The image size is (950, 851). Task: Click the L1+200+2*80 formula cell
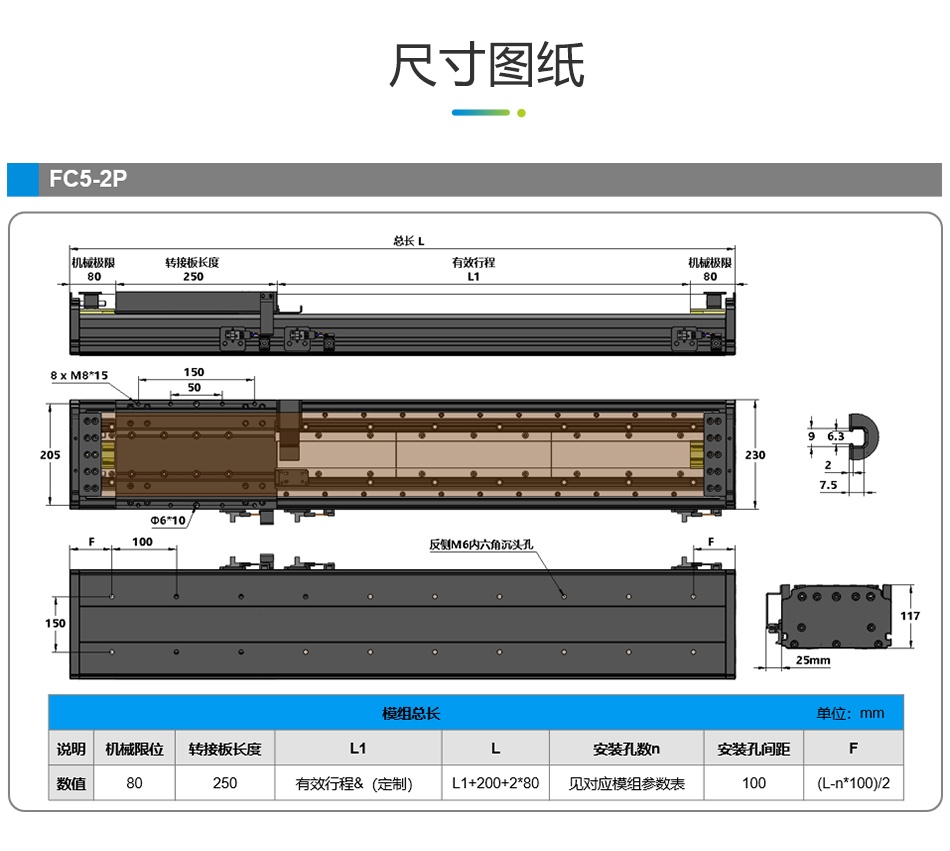coord(495,783)
